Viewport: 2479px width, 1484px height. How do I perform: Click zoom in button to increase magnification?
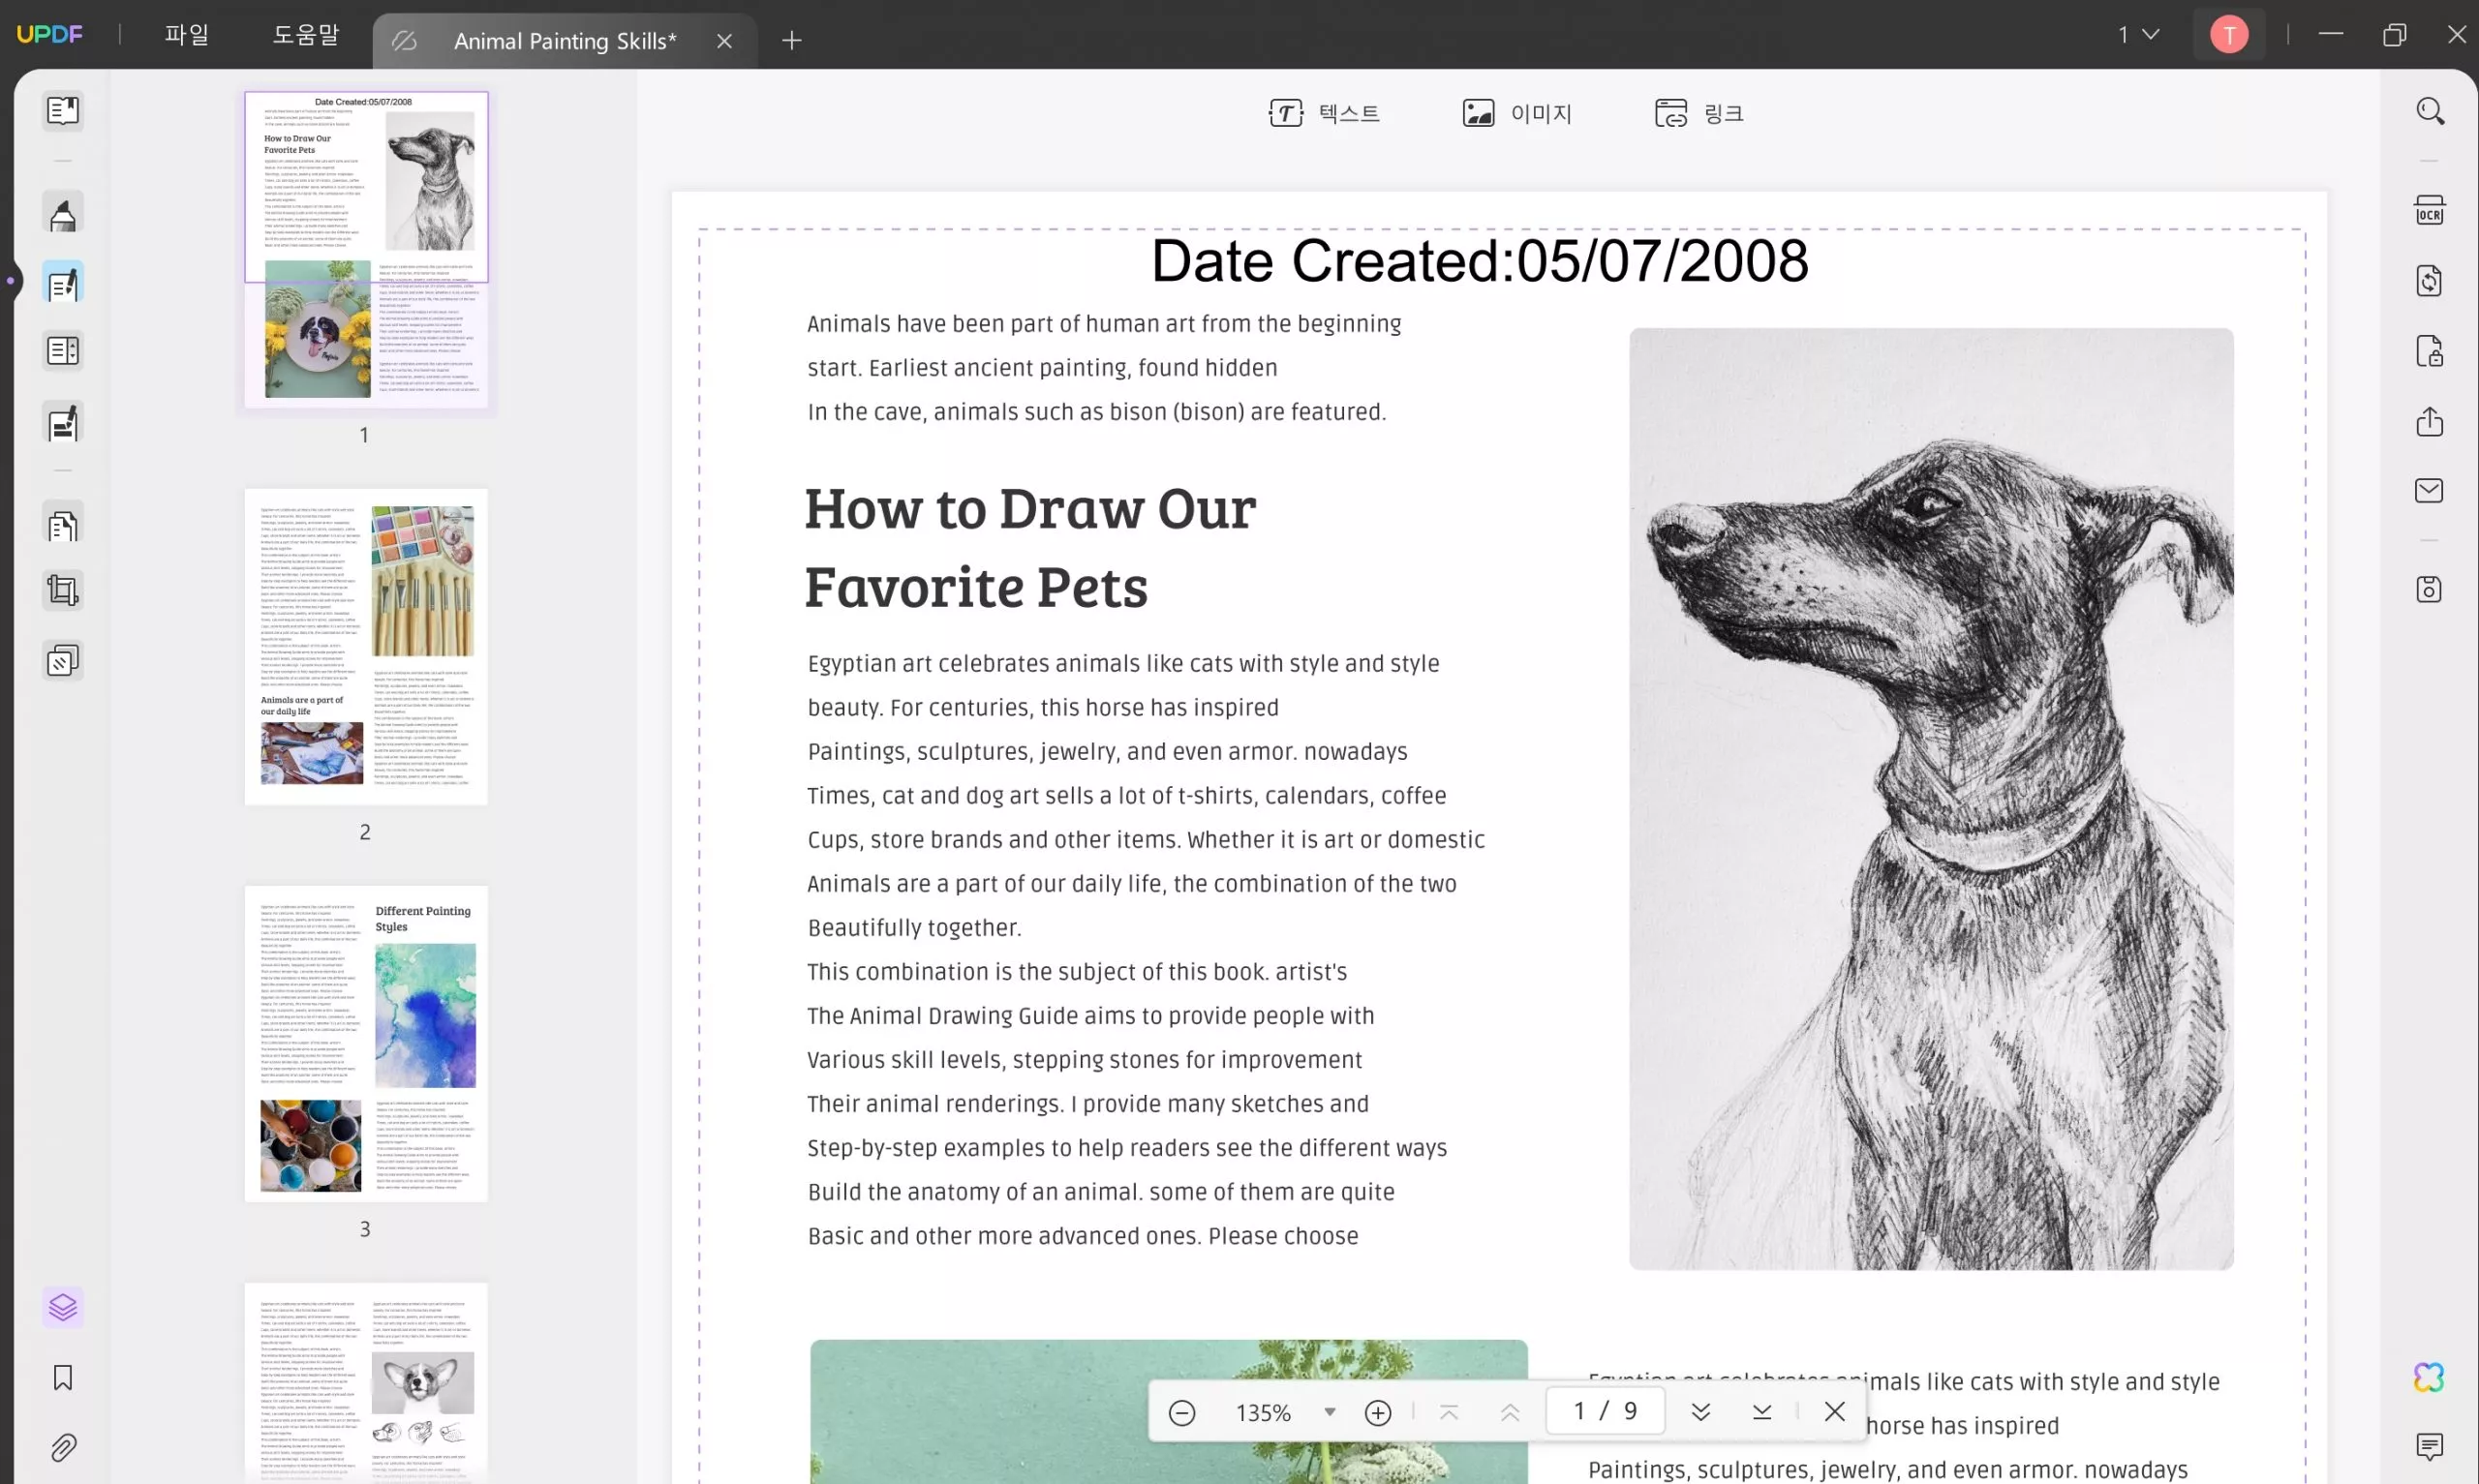(1376, 1411)
